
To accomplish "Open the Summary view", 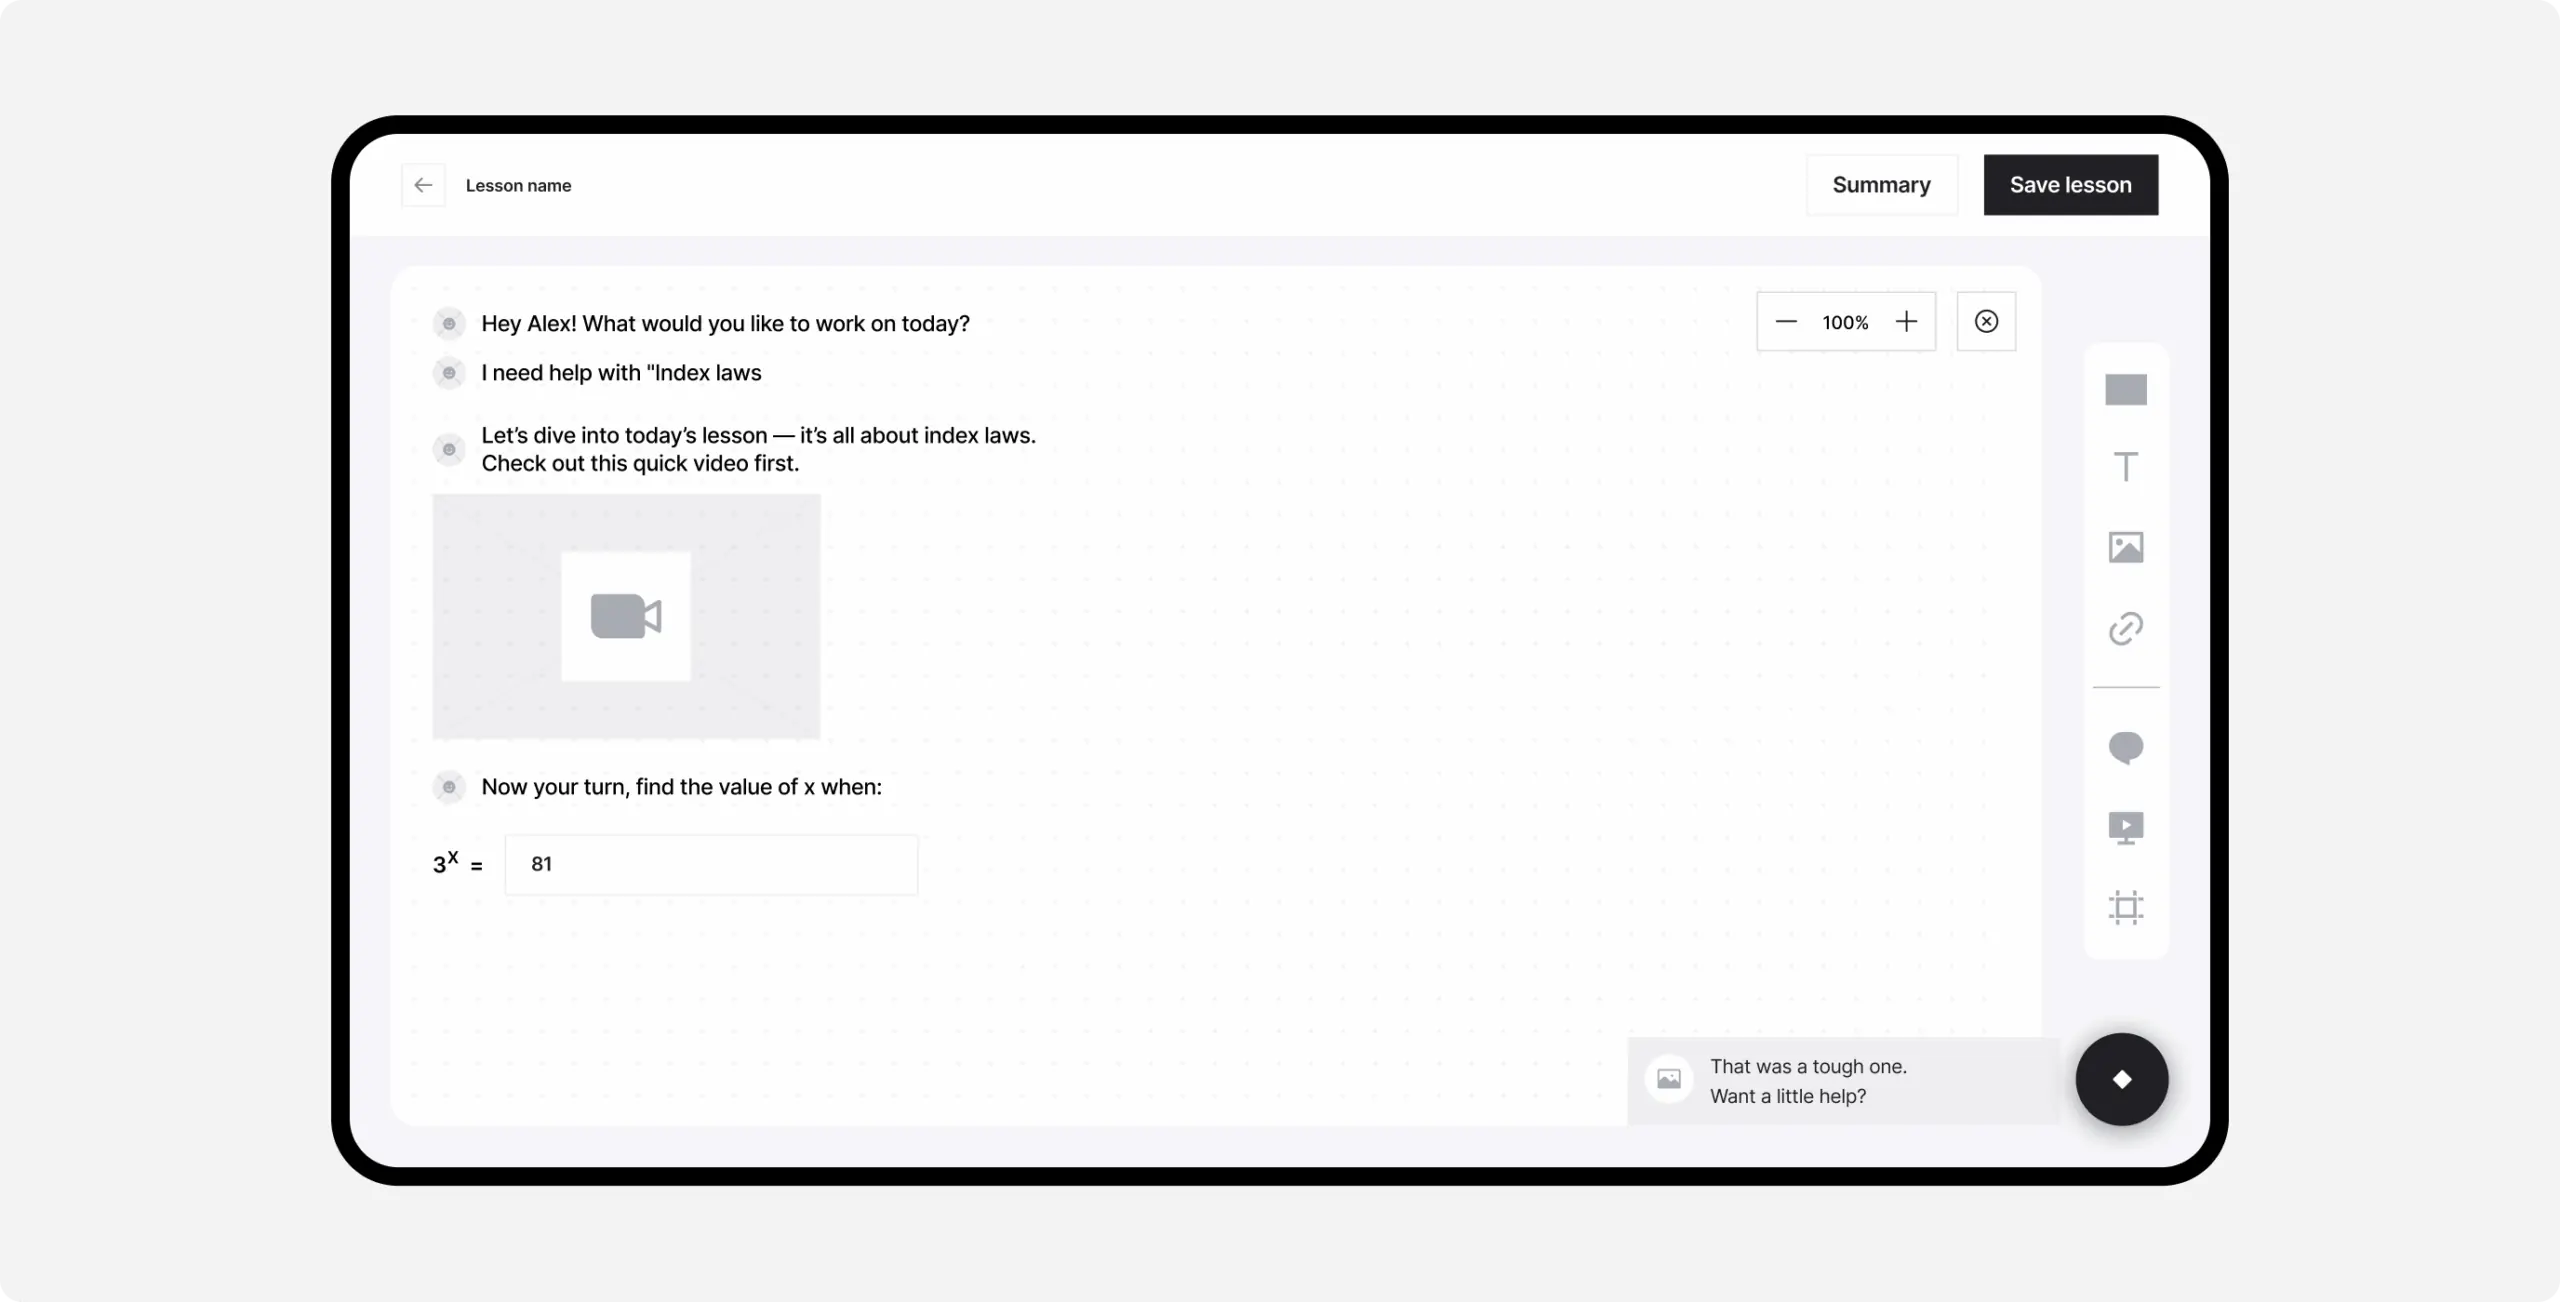I will coord(1881,184).
